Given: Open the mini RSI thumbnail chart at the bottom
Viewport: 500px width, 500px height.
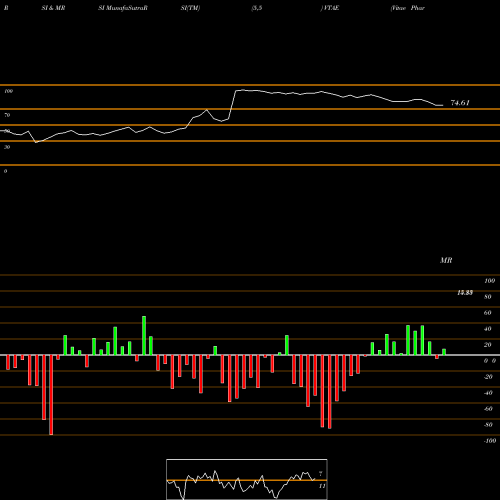Looking at the screenshot, I should 247,479.
